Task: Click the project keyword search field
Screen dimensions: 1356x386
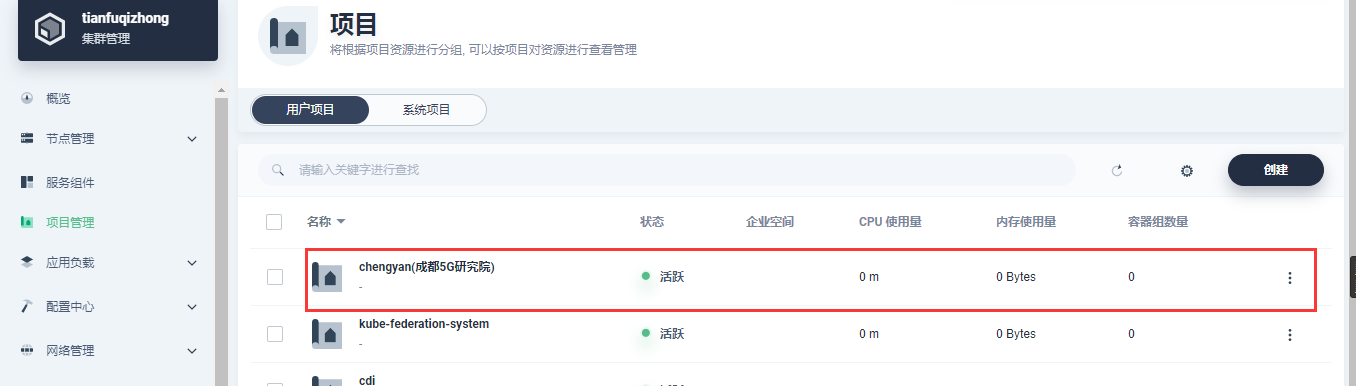Action: (x=667, y=170)
